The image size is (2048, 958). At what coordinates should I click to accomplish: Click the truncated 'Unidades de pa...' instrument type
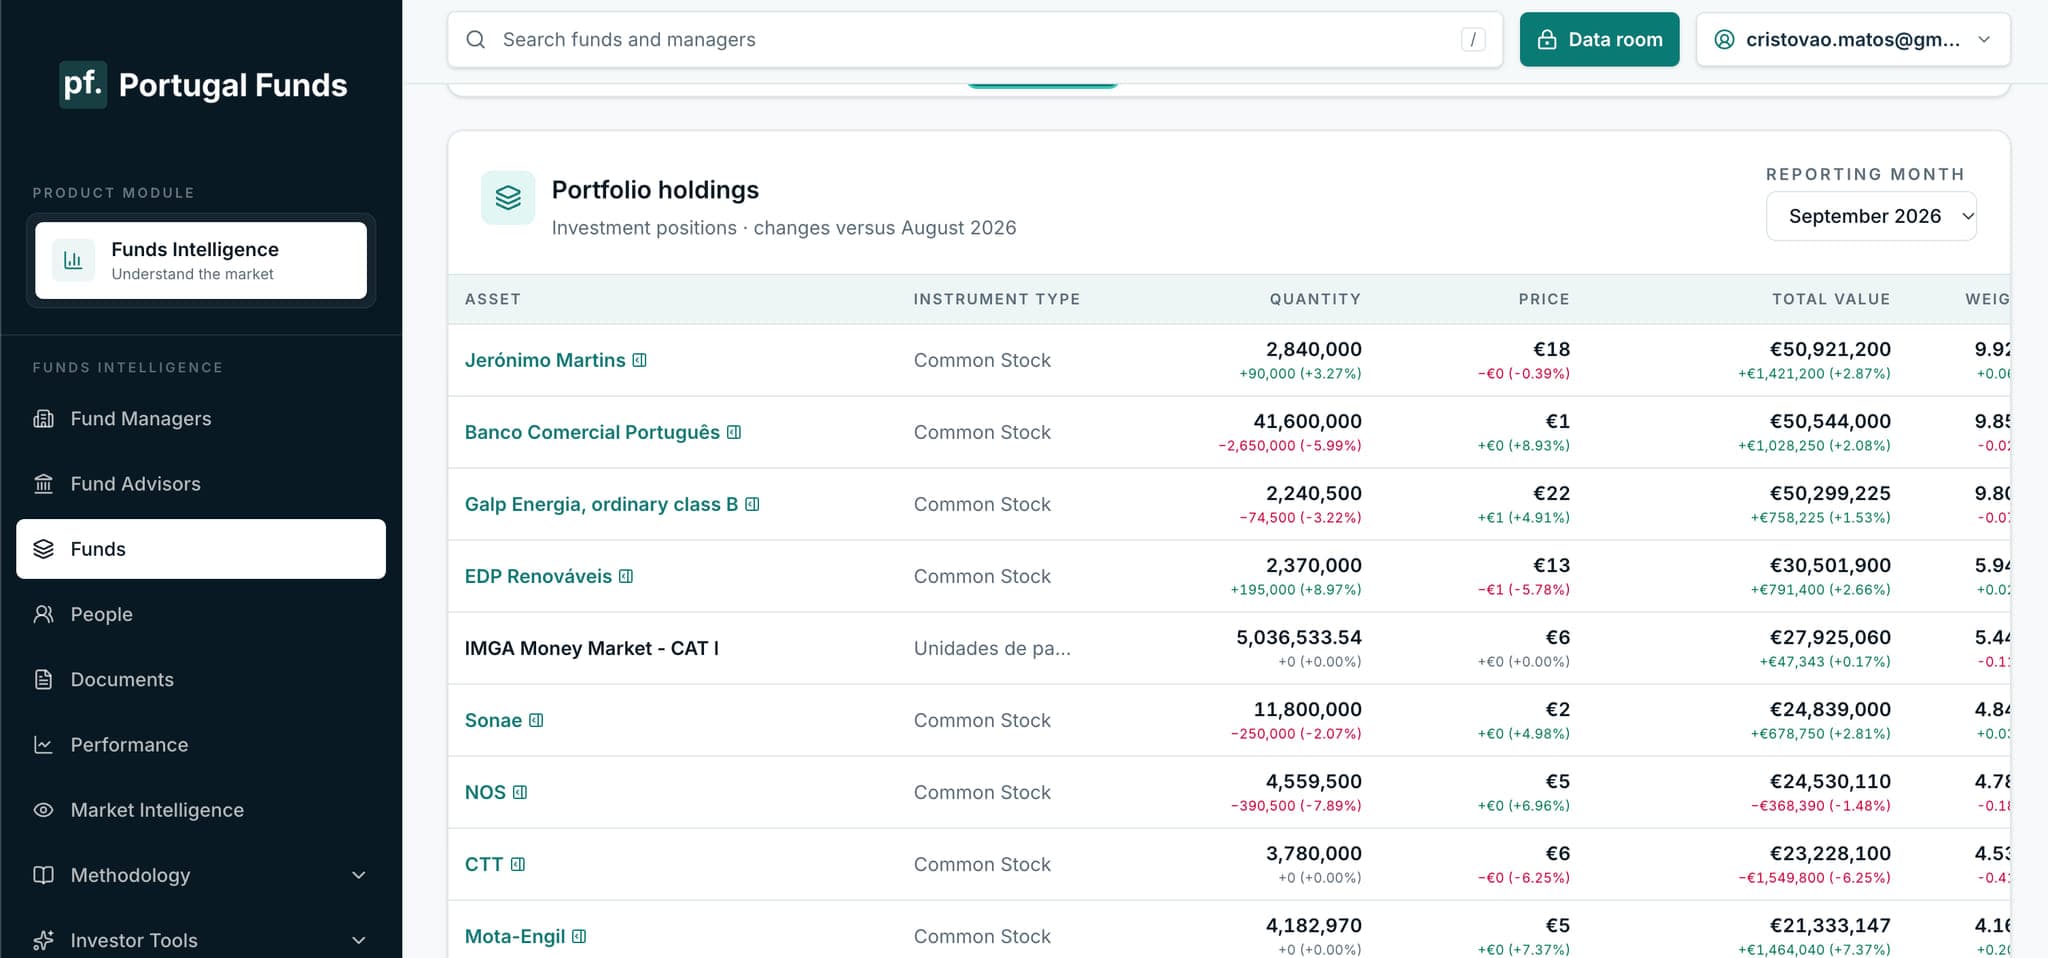[x=992, y=648]
